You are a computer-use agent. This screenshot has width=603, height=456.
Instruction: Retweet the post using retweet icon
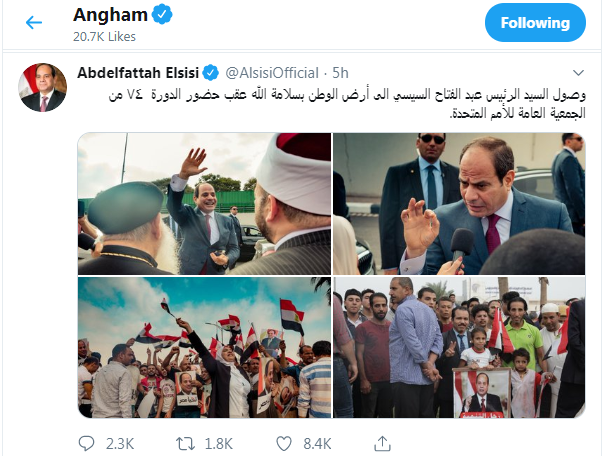click(186, 444)
